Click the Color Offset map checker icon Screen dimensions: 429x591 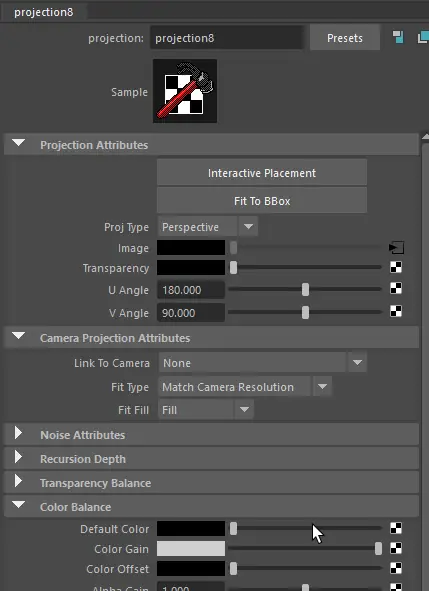[396, 568]
